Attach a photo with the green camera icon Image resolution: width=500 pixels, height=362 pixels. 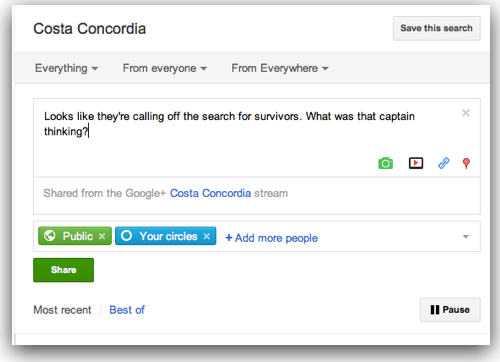385,163
